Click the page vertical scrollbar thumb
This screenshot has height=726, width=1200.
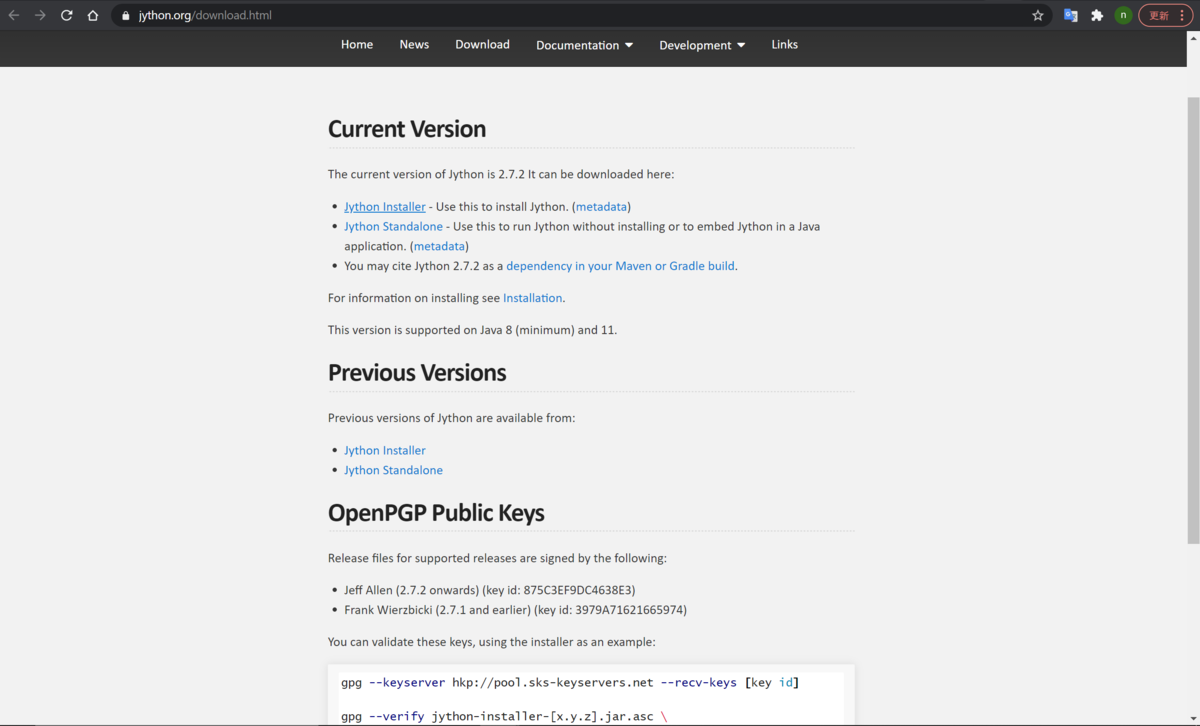(1193, 320)
